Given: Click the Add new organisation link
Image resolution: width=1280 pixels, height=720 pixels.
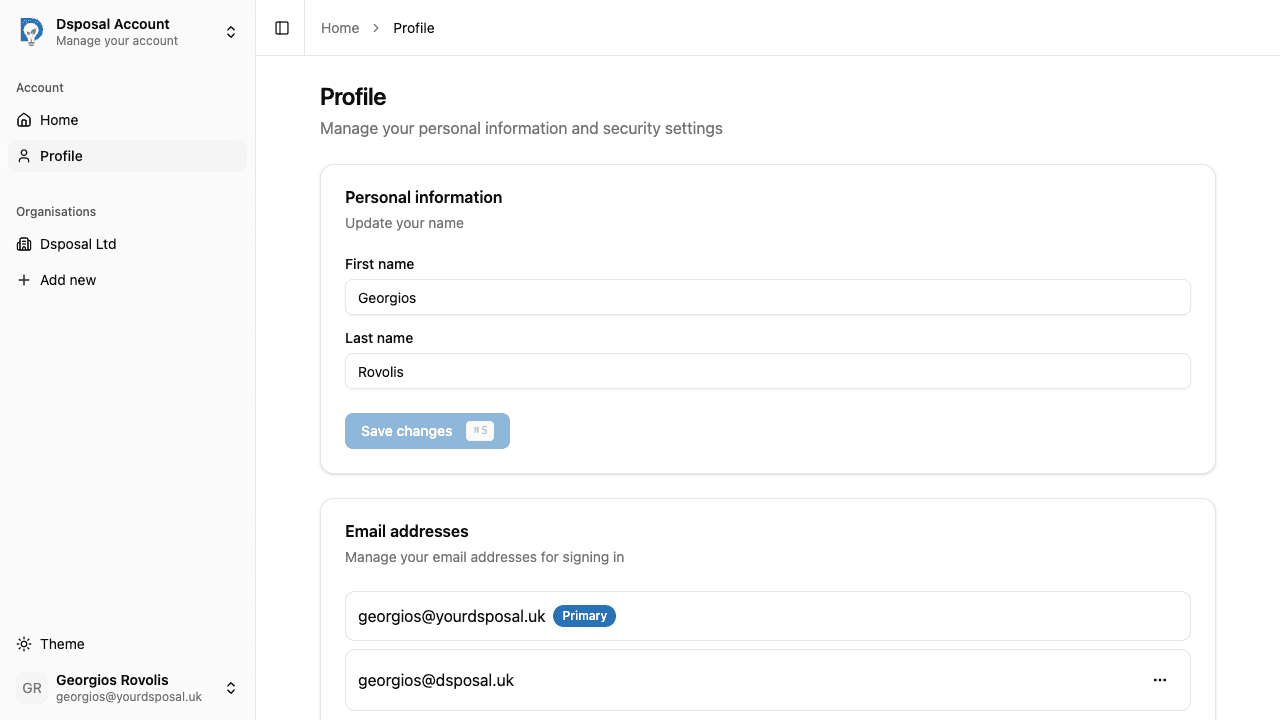Looking at the screenshot, I should click(x=68, y=280).
